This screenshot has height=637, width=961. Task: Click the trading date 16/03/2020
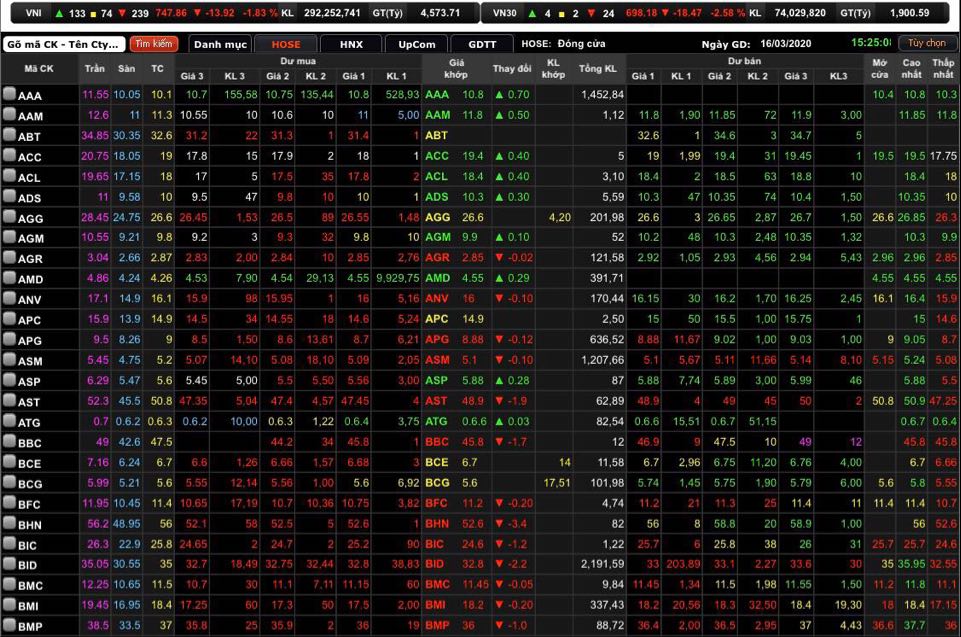[x=785, y=44]
